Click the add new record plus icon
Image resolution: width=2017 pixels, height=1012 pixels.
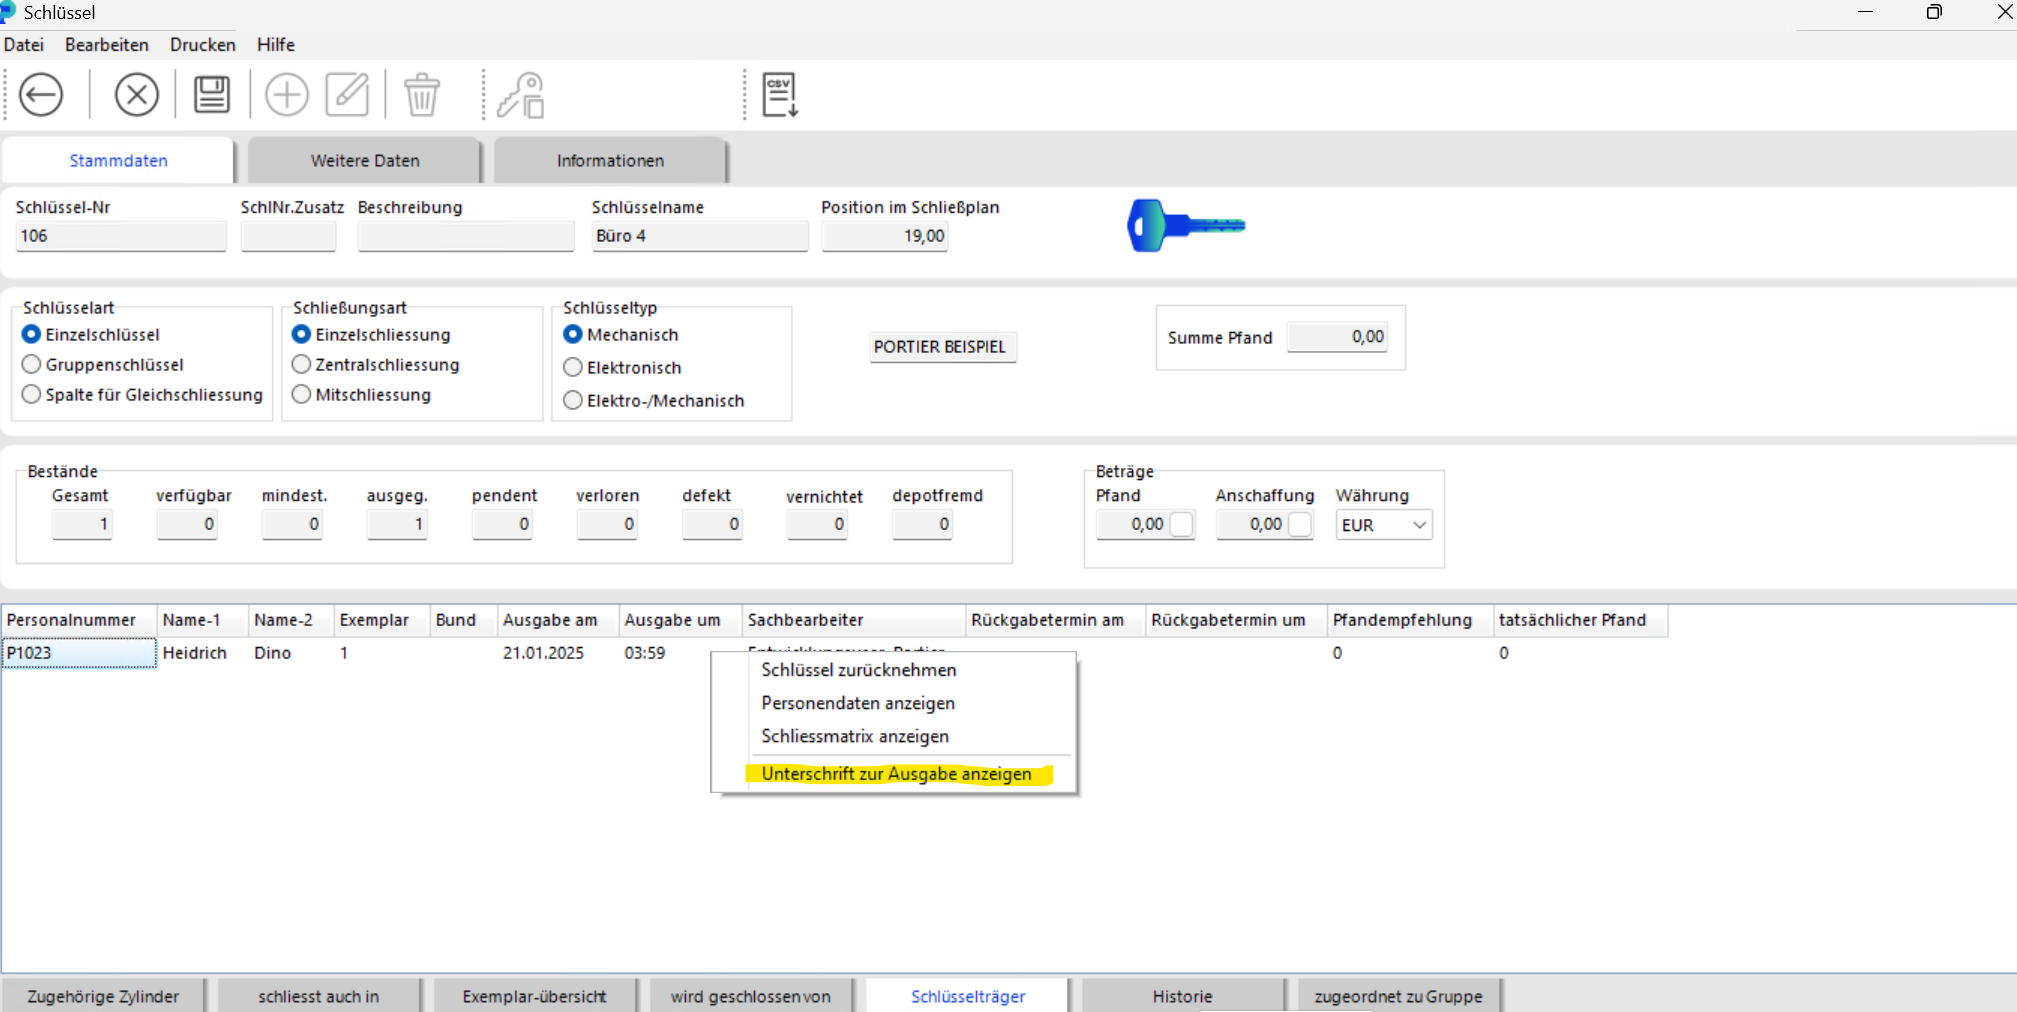pos(286,95)
